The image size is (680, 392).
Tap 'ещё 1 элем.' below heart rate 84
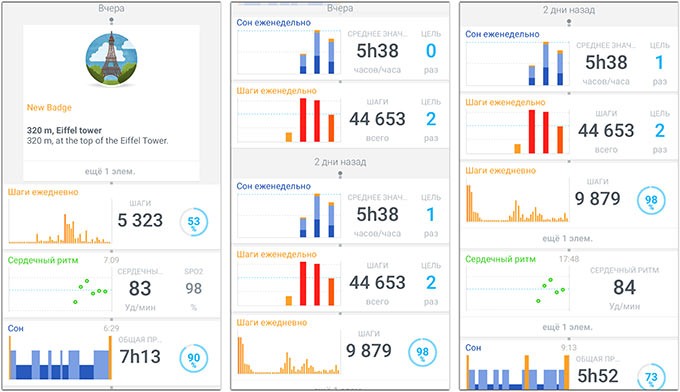568,327
